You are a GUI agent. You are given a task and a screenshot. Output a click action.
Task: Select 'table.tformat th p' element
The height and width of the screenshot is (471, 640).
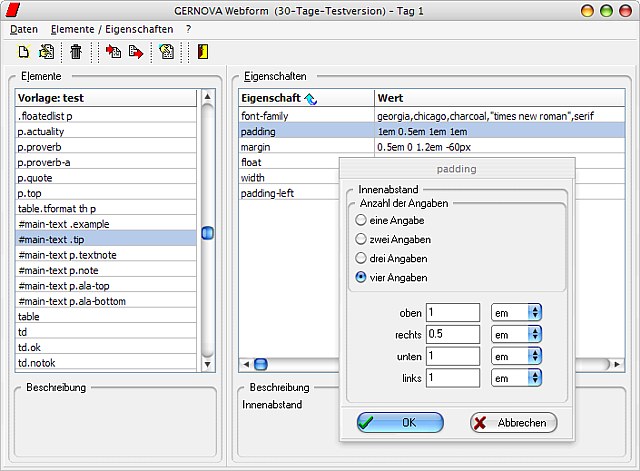tap(106, 209)
